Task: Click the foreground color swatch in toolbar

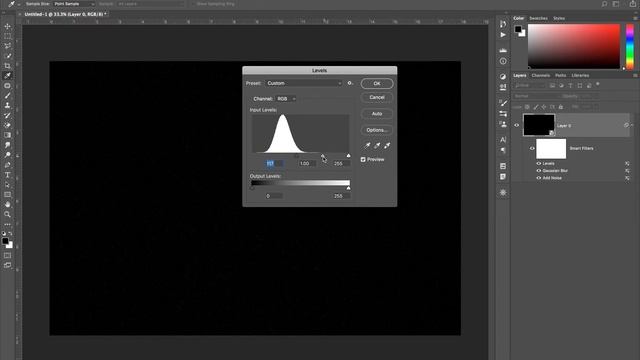Action: (x=5, y=241)
